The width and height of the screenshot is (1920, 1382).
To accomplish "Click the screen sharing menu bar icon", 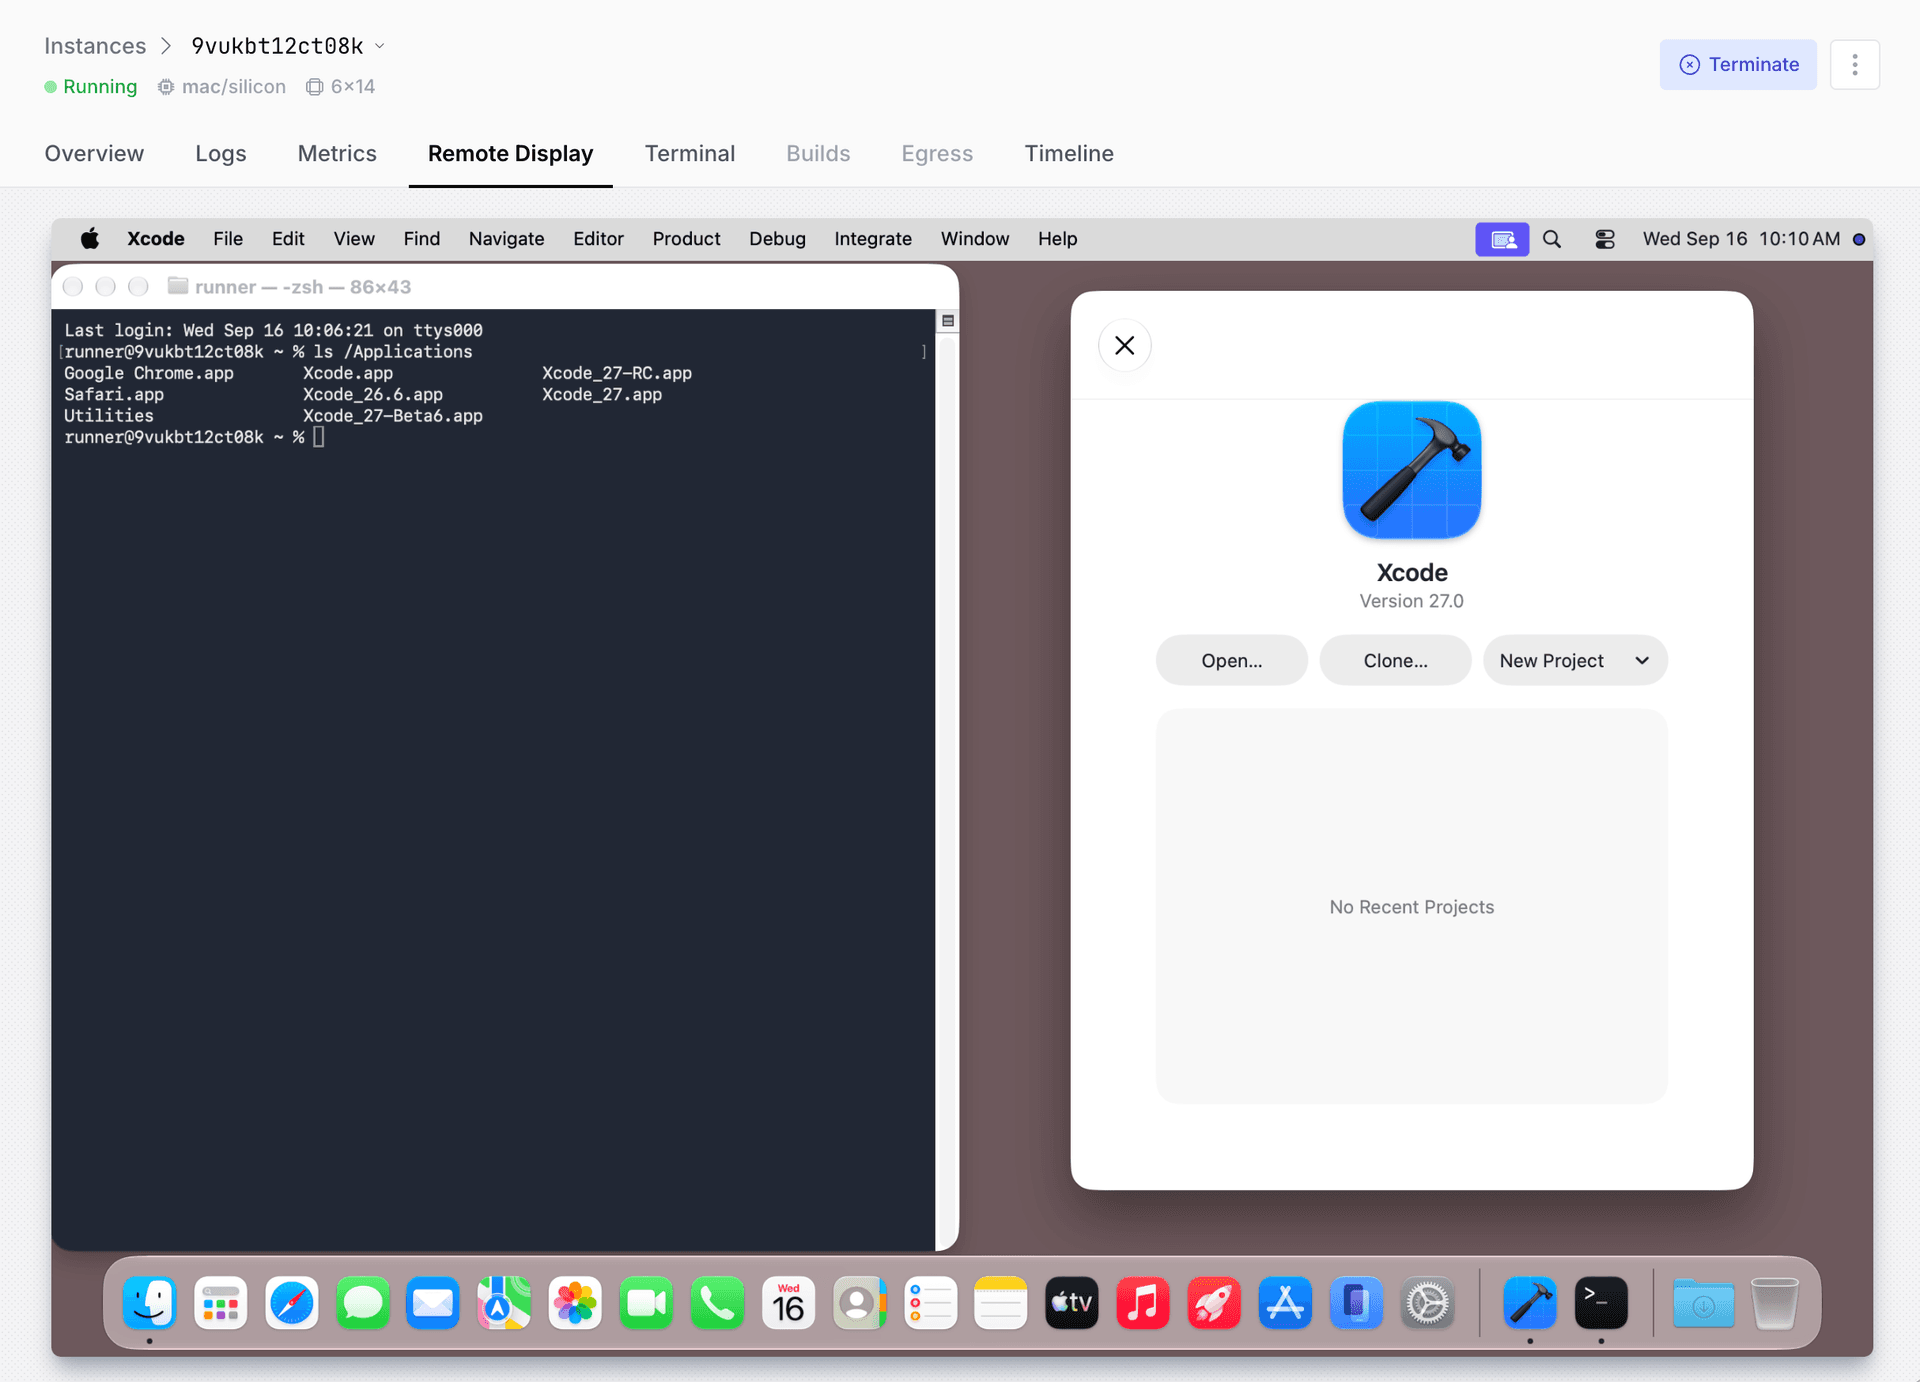I will [x=1502, y=239].
